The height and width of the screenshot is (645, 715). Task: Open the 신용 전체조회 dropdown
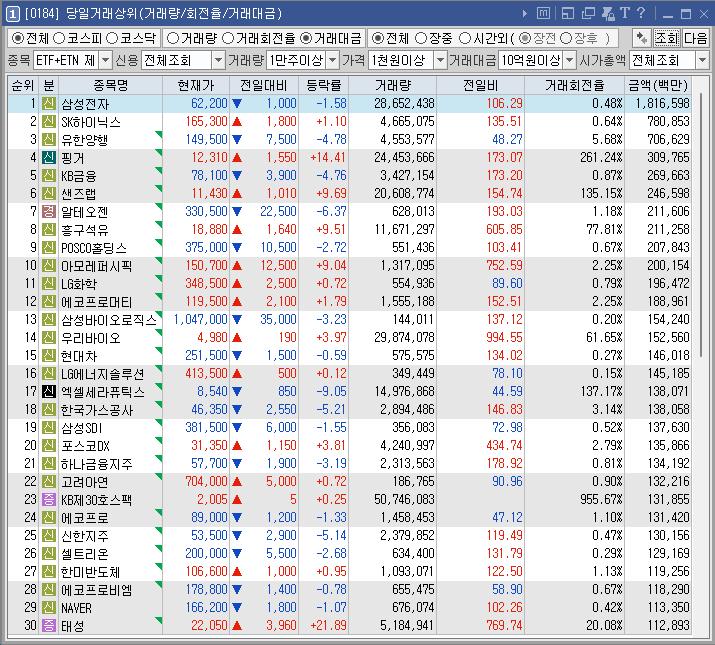click(219, 60)
